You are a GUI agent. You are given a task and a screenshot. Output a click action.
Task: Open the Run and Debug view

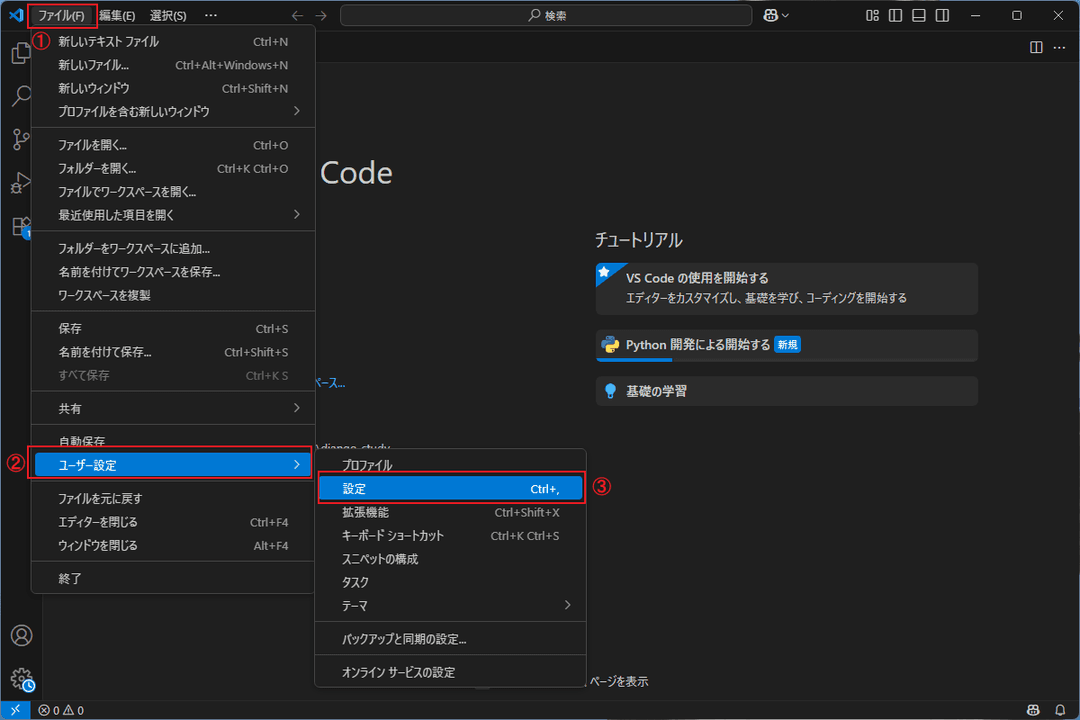pyautogui.click(x=22, y=183)
